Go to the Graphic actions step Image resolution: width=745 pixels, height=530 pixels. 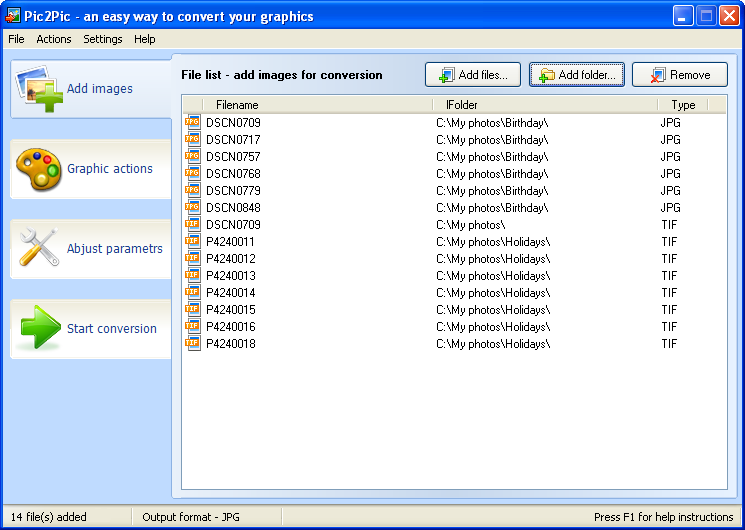[91, 169]
